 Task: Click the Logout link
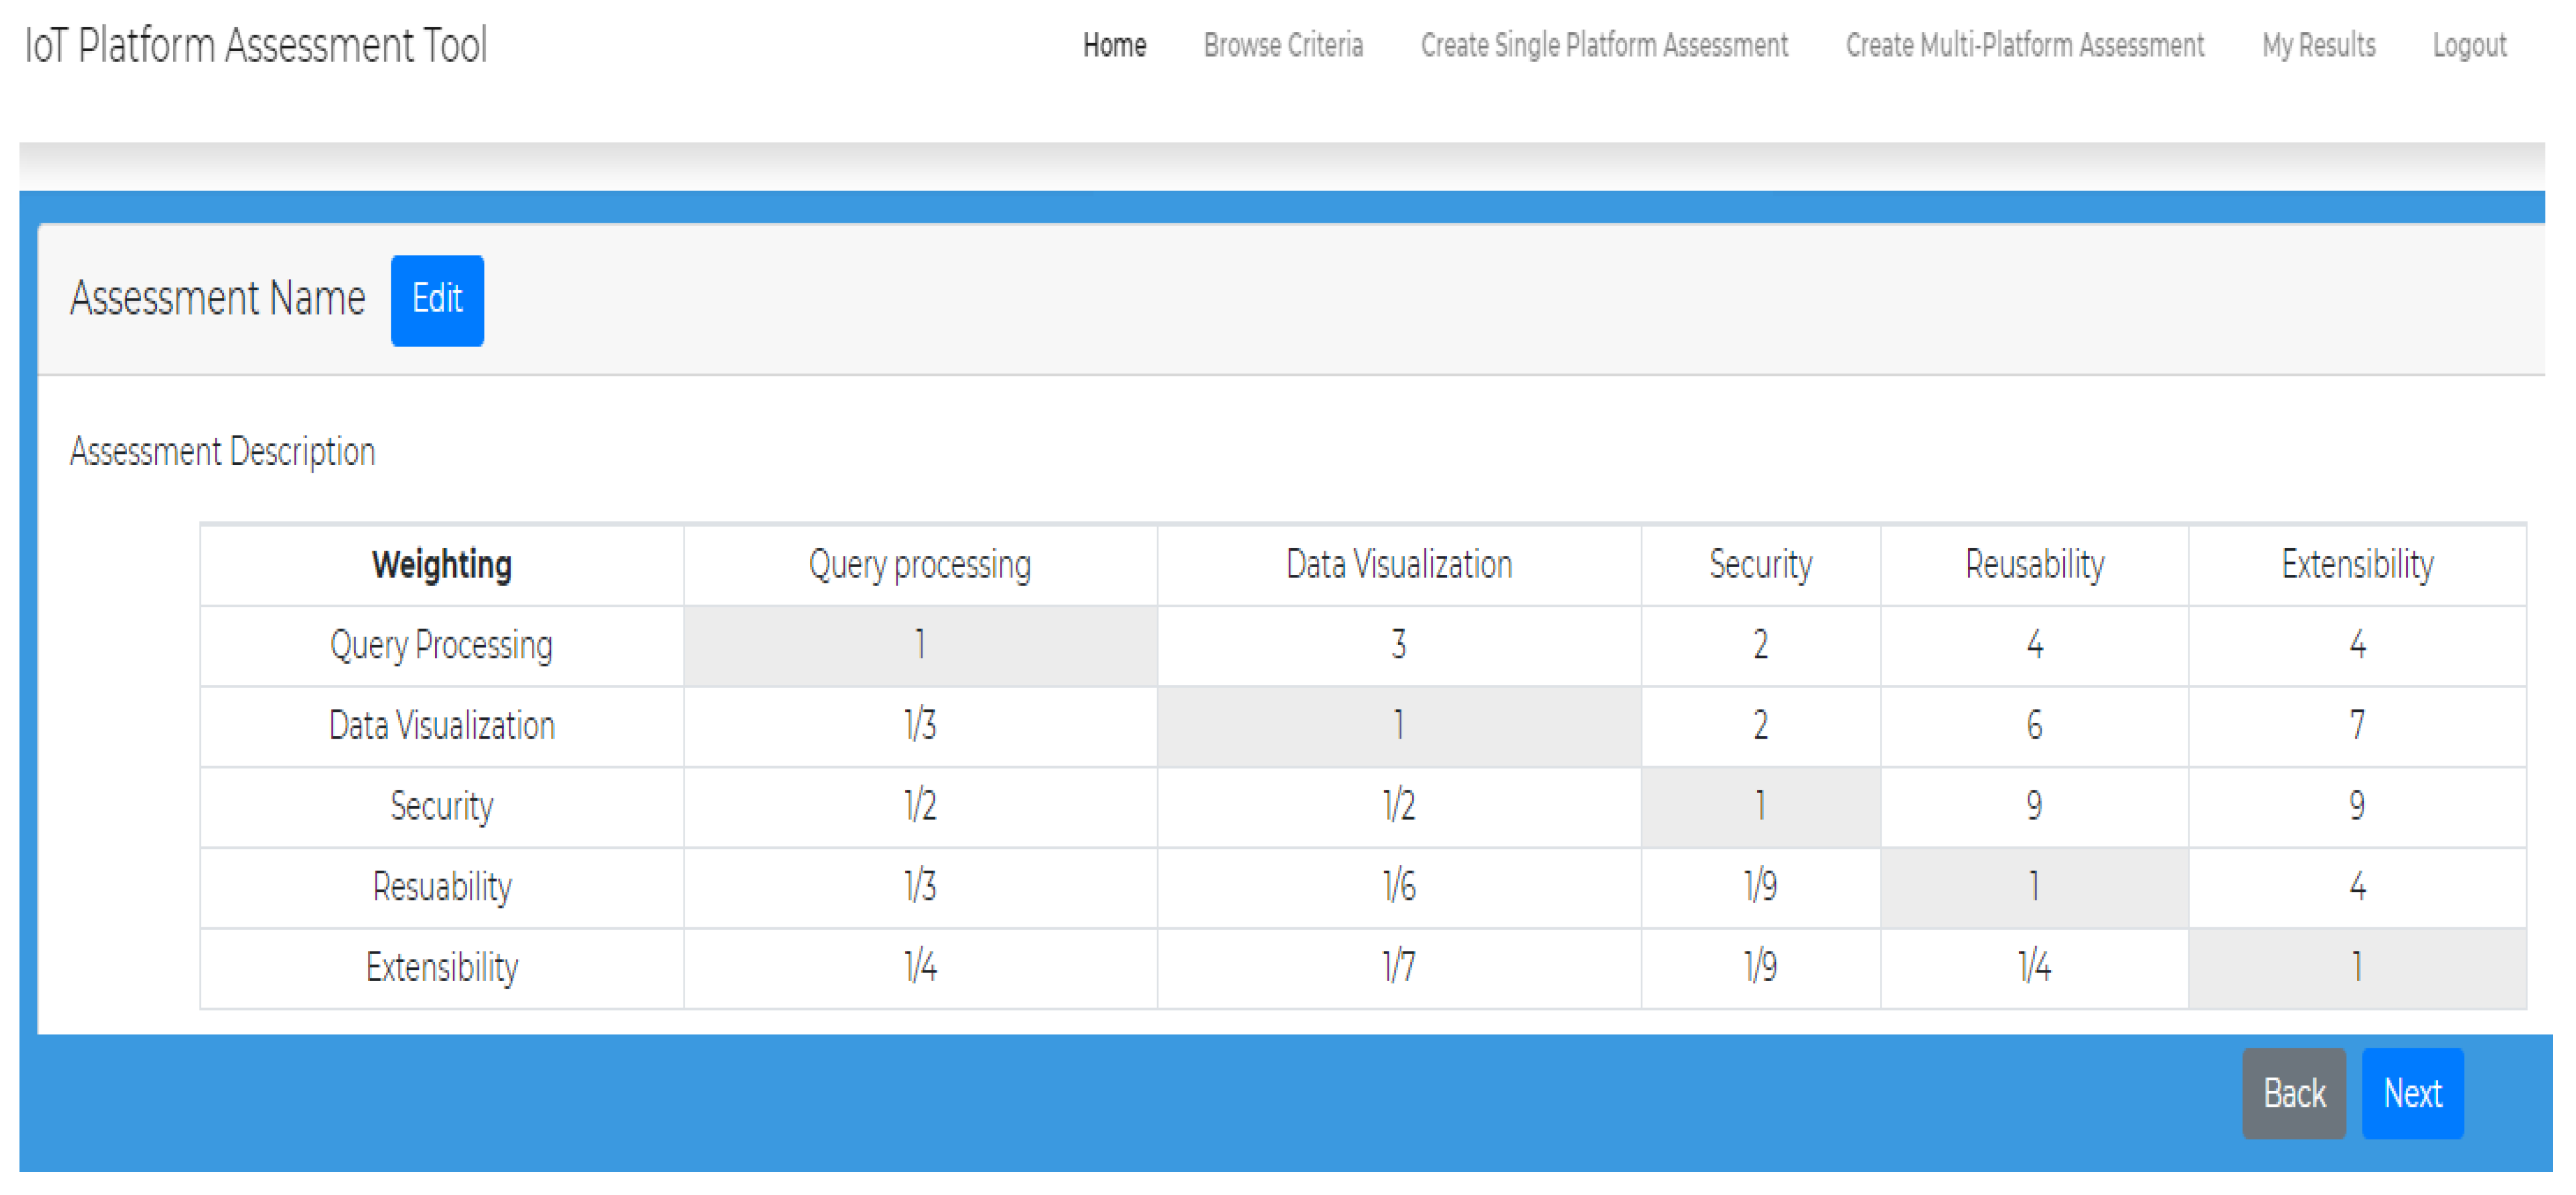(x=2469, y=45)
